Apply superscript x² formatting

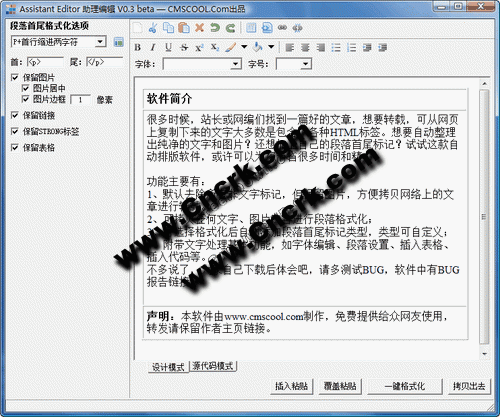tap(199, 48)
